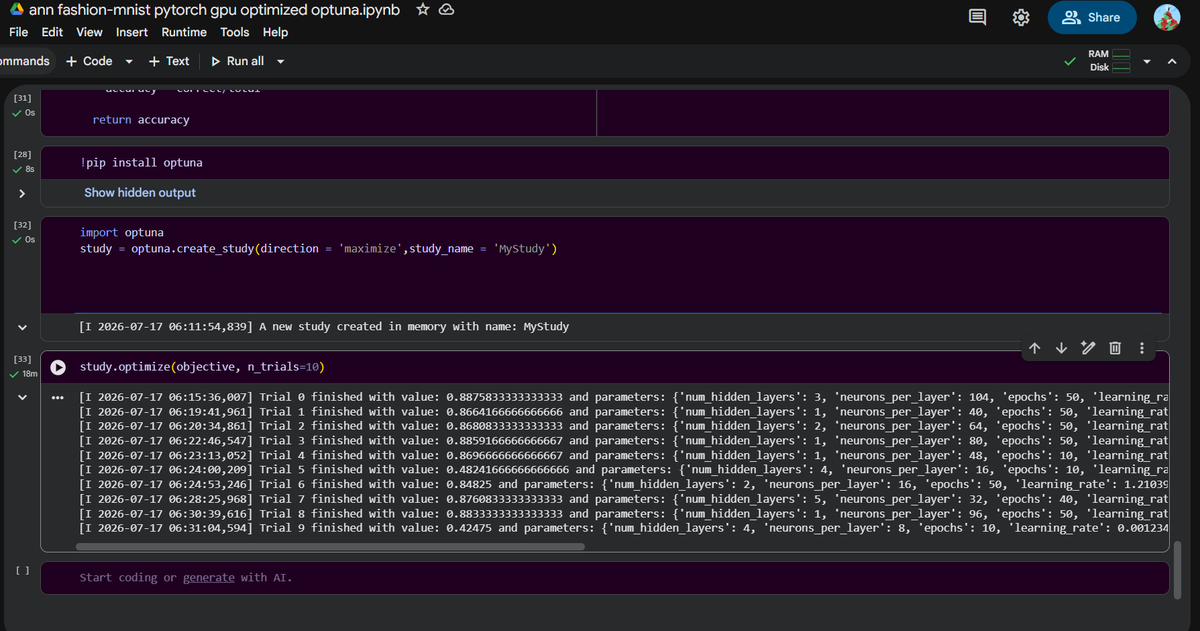Open the RAM and Disk resource indicator
This screenshot has height=631, width=1200.
click(1111, 60)
